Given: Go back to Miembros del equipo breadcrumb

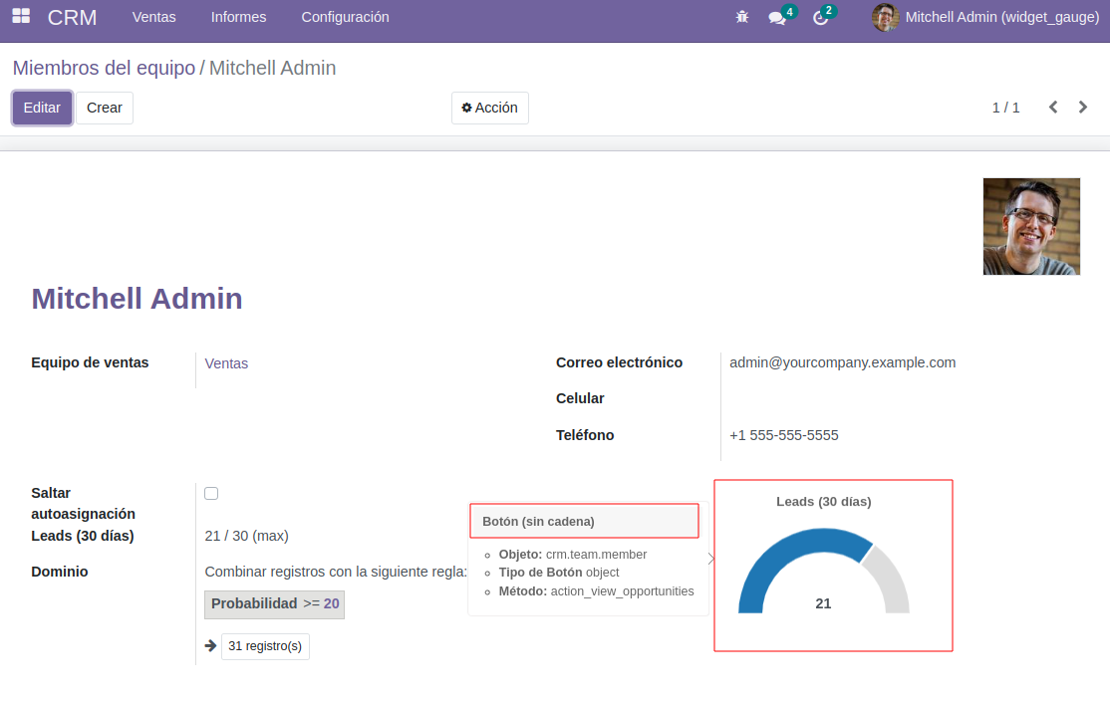Looking at the screenshot, I should coord(104,68).
